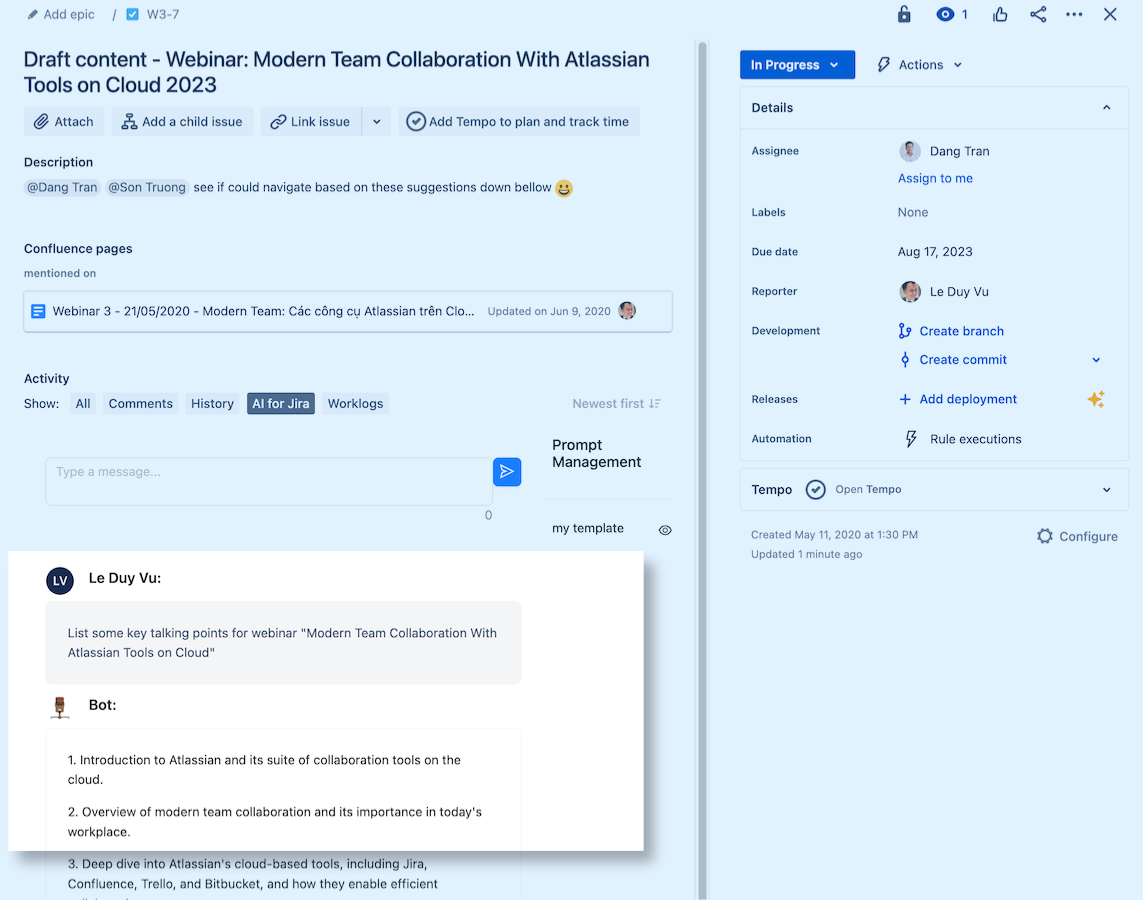This screenshot has width=1143, height=900.
Task: Click Add Tempo to plan and track time
Action: 518,122
